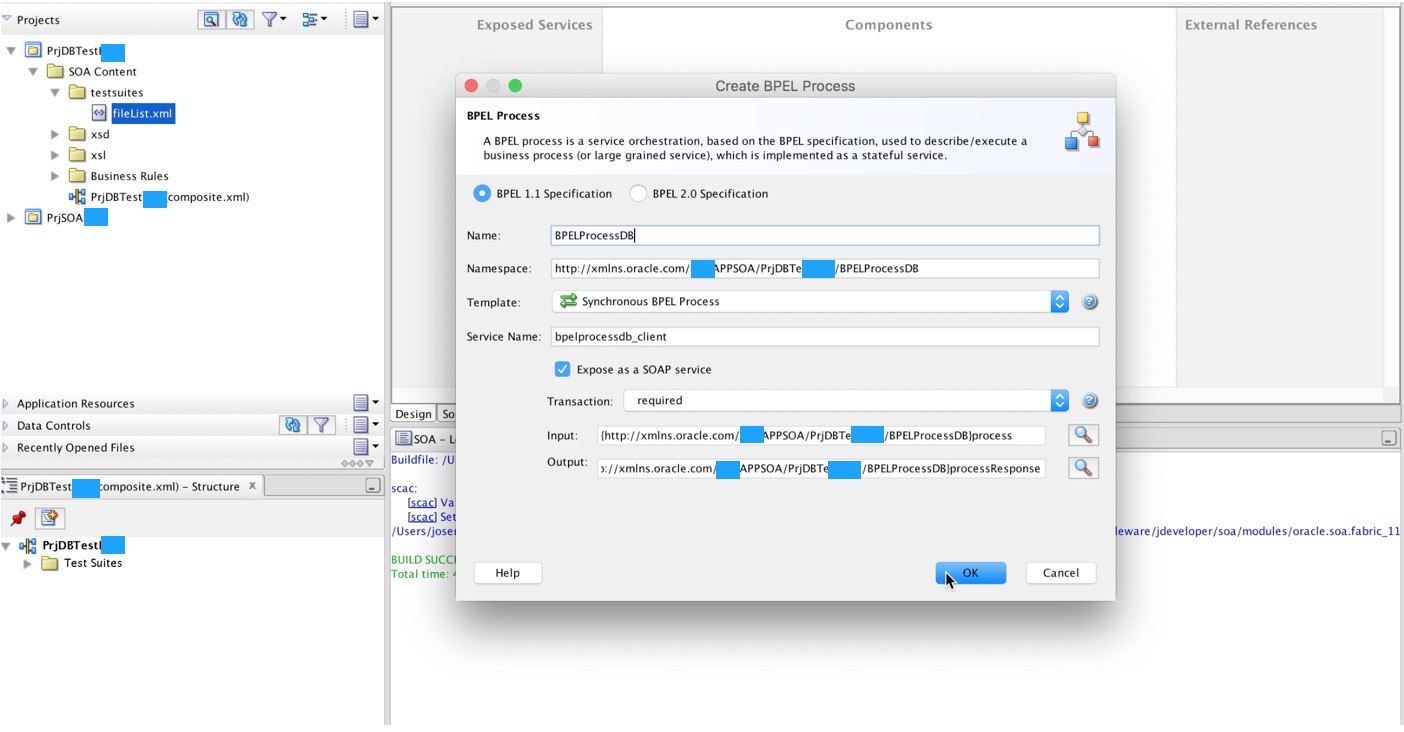1404x732 pixels.
Task: Select the SOA Log tab
Action: 427,439
